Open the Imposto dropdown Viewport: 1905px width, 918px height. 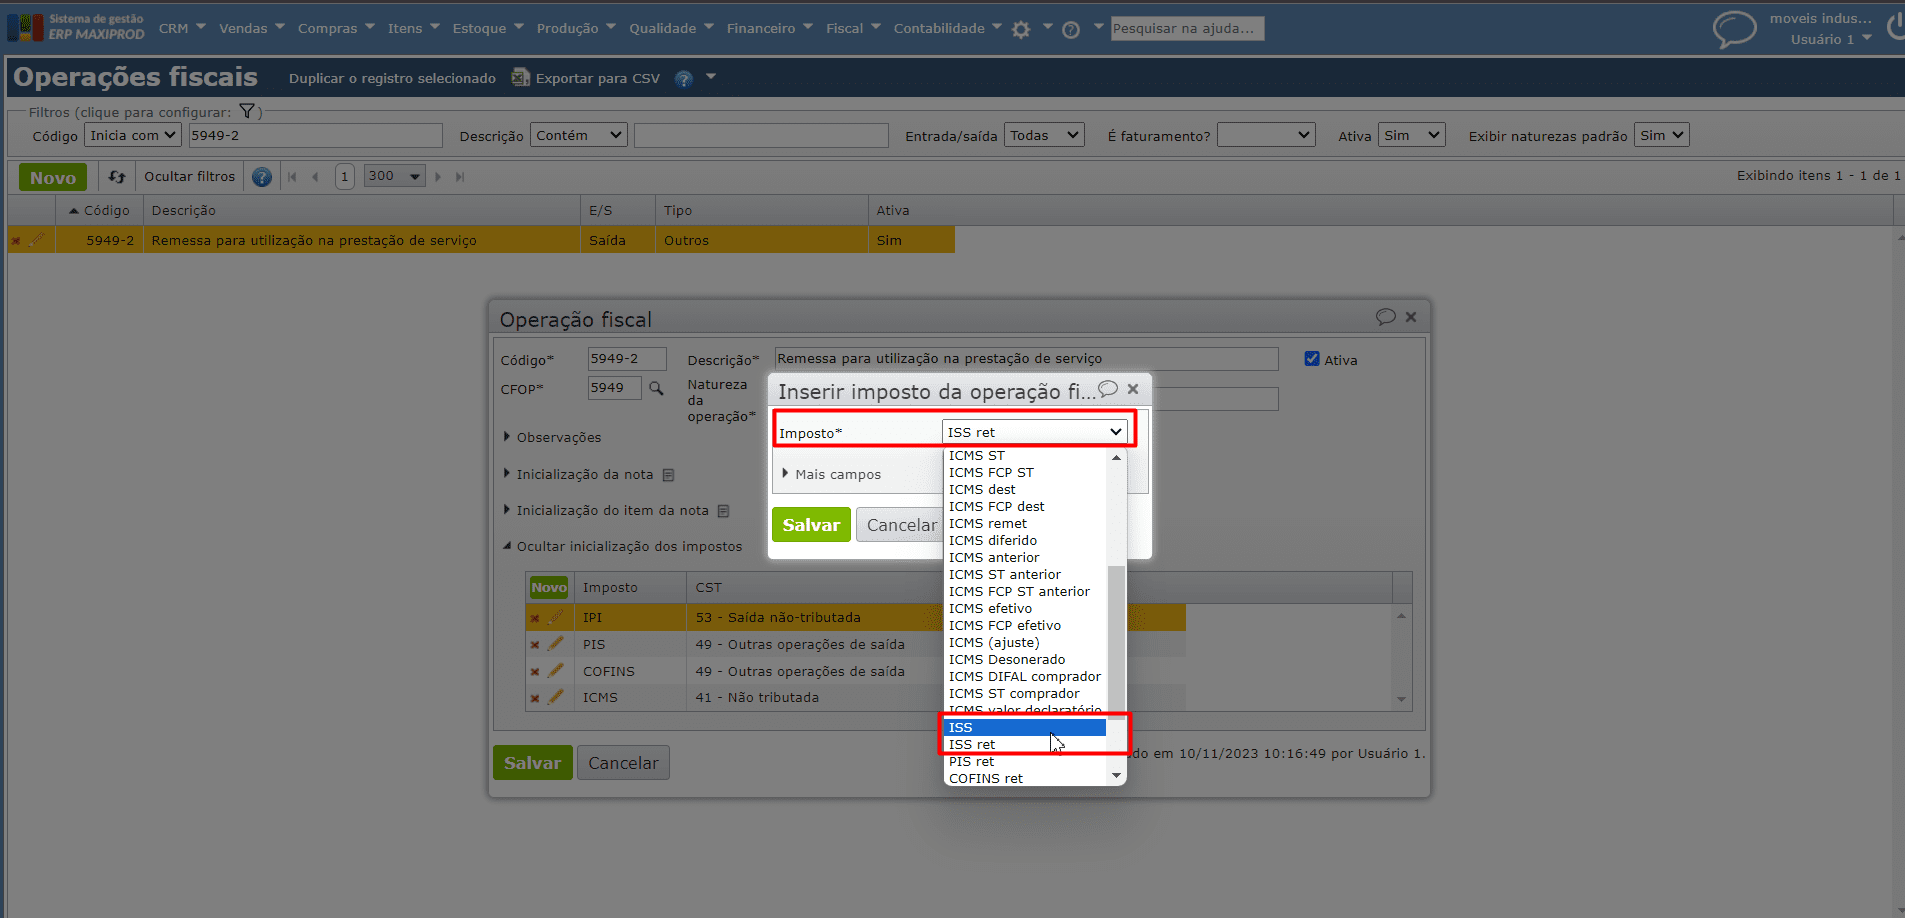(x=1035, y=432)
